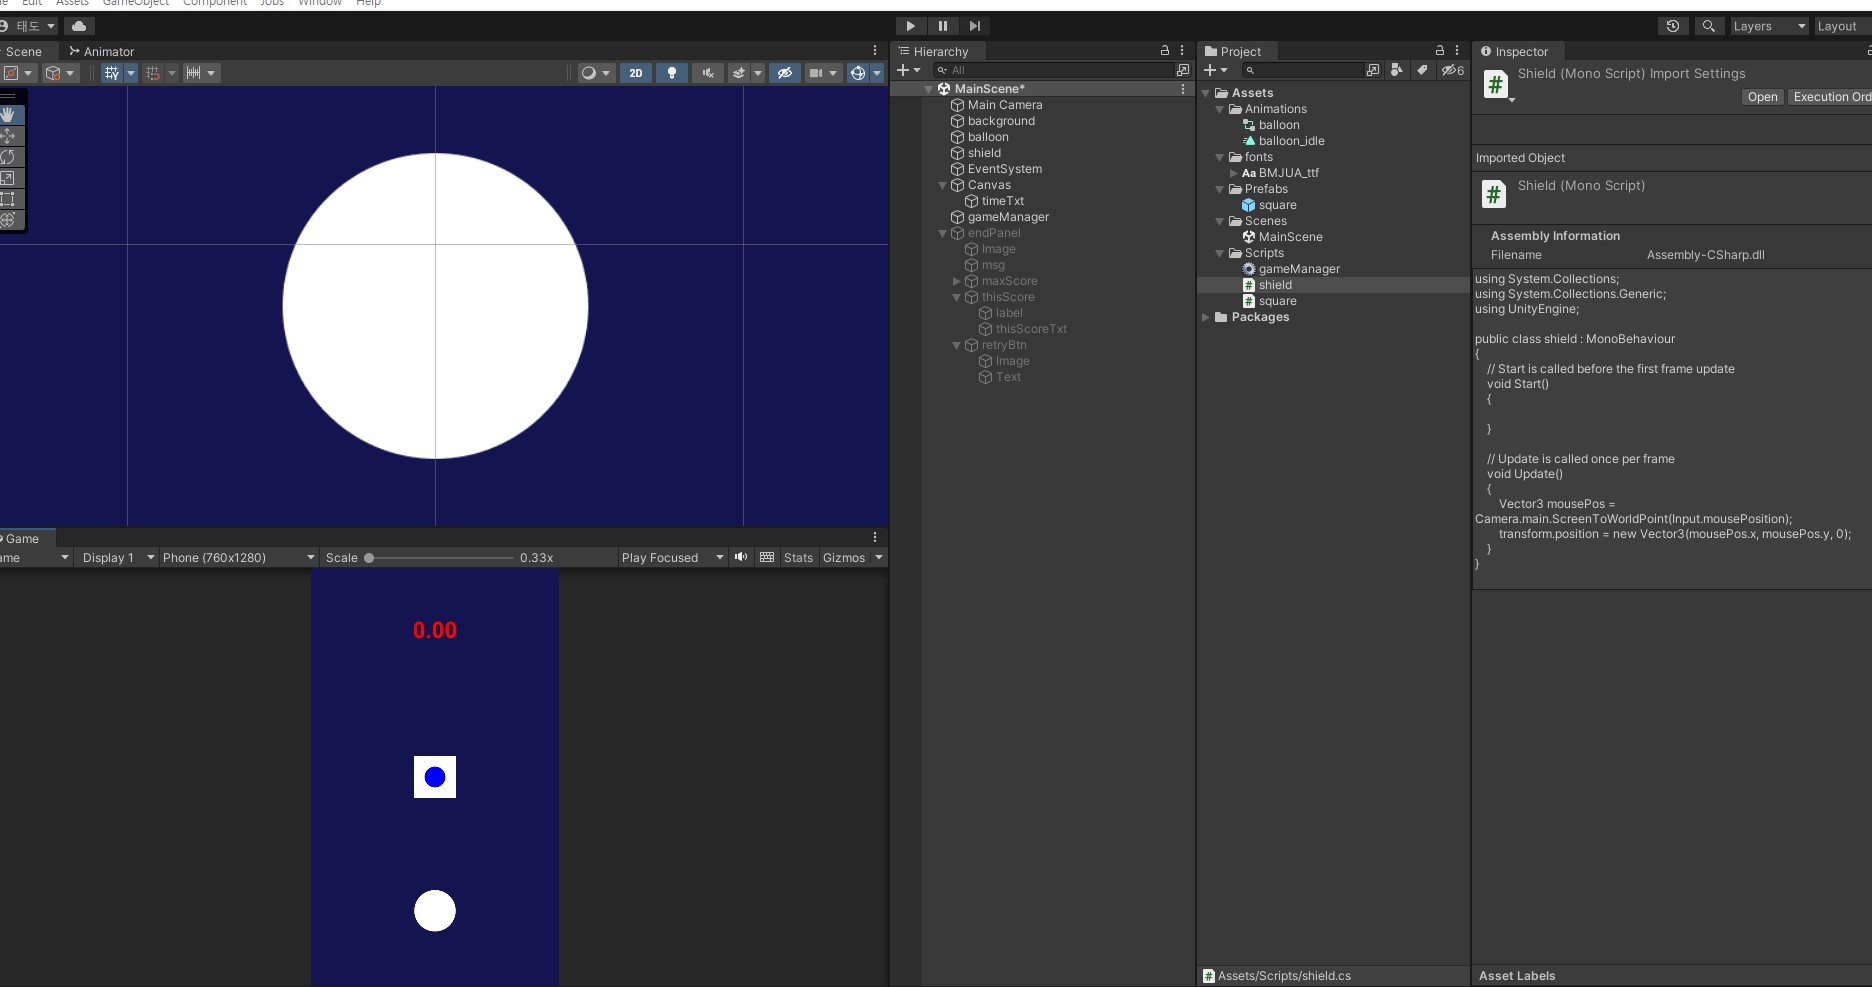
Task: Toggle 2D mode in Scene view
Action: coord(636,73)
